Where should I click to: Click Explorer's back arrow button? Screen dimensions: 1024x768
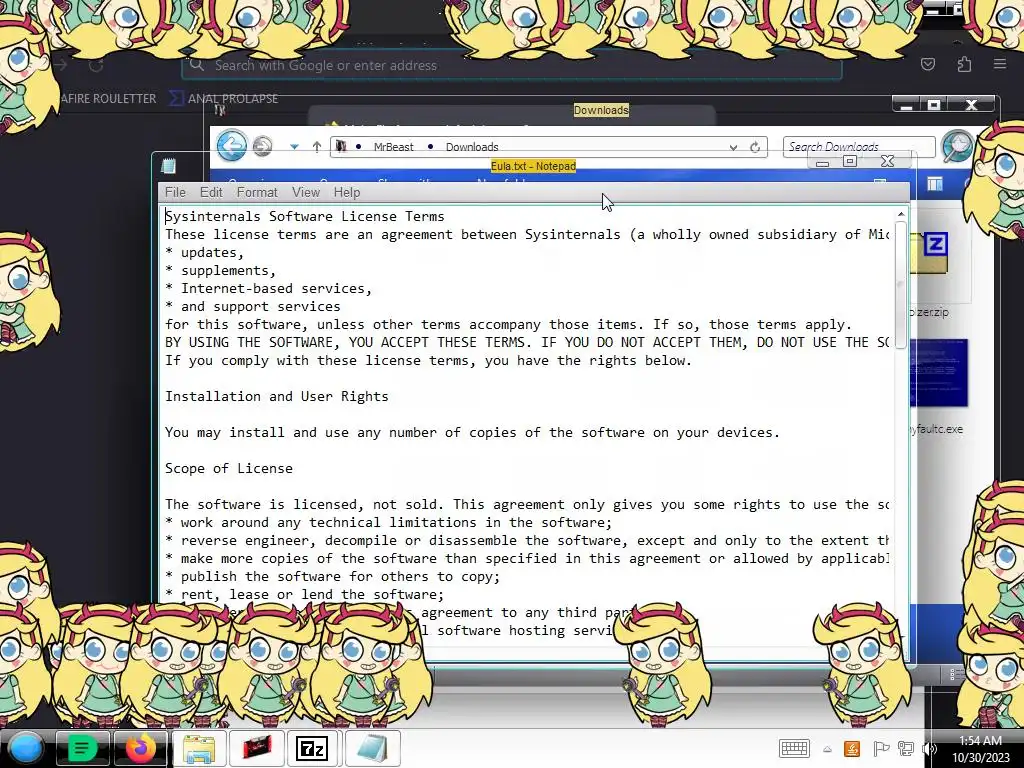232,146
